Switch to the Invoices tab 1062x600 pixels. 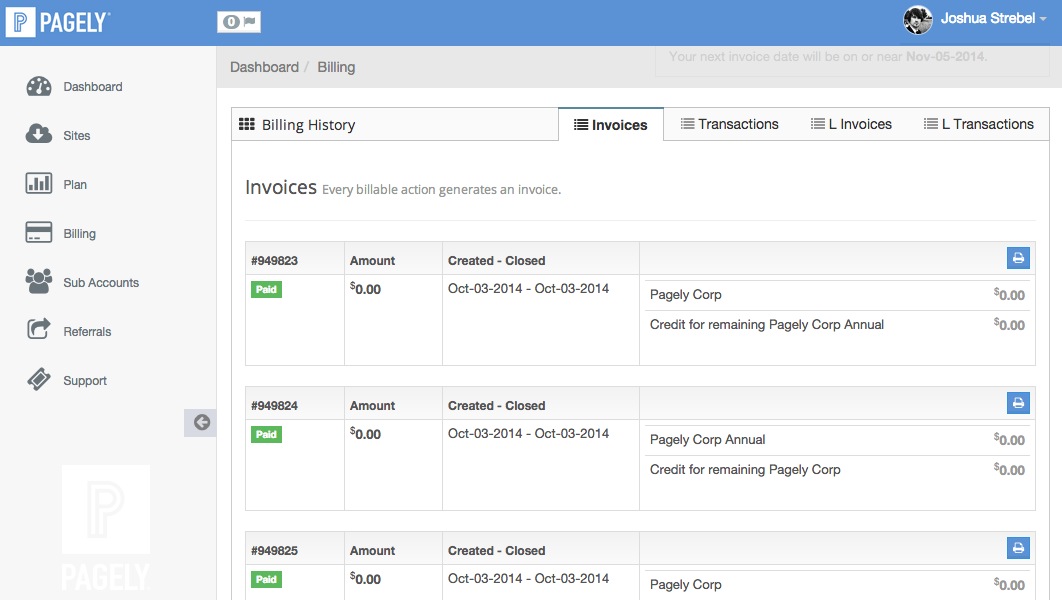pyautogui.click(x=611, y=125)
